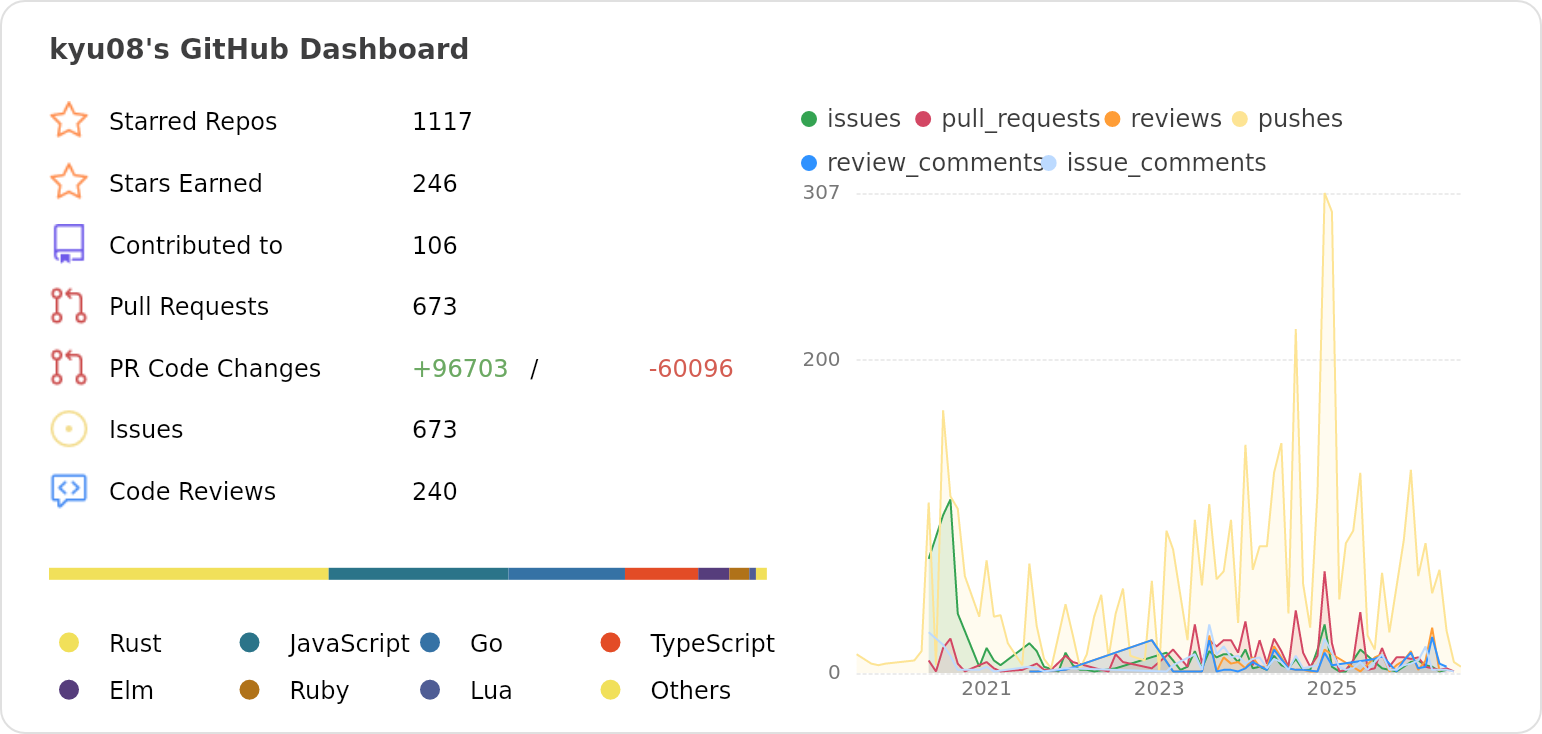Click the 2021 x-axis label
1542x734 pixels.
click(x=986, y=689)
